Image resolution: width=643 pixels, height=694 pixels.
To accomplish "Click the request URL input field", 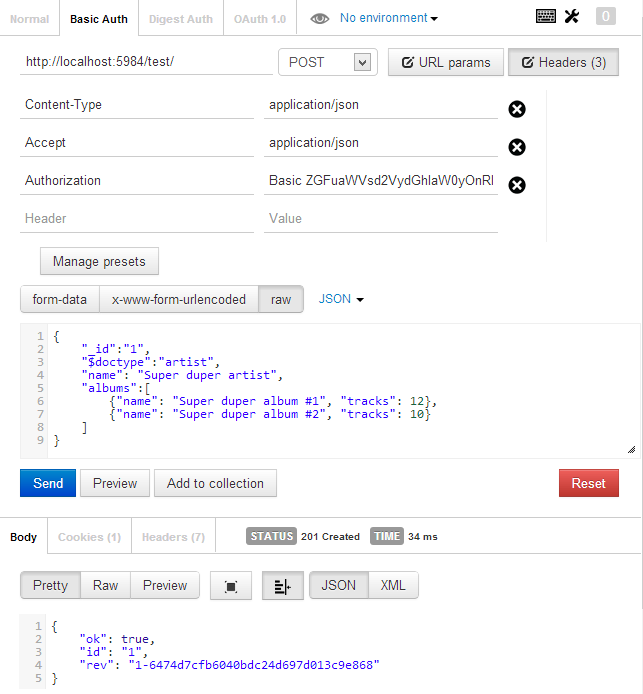I will coord(146,62).
